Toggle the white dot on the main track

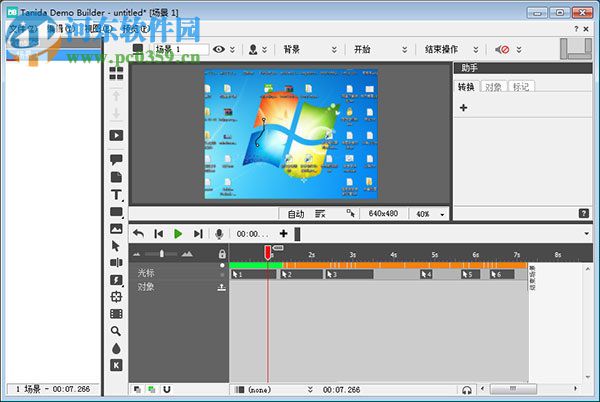tap(222, 265)
